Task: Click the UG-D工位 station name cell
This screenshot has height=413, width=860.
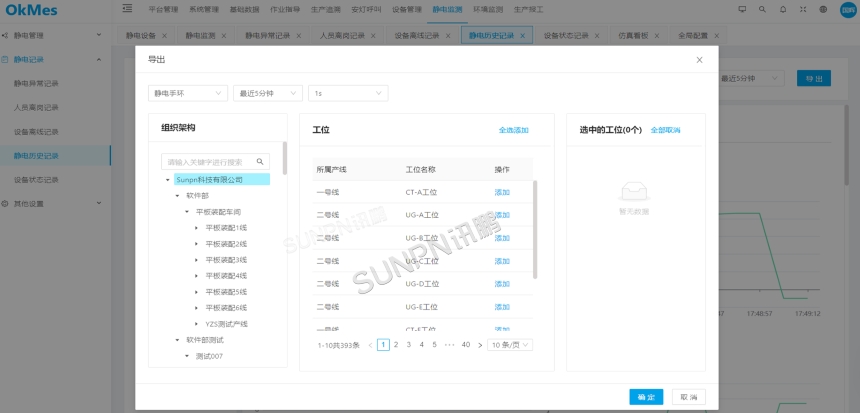Action: click(422, 284)
